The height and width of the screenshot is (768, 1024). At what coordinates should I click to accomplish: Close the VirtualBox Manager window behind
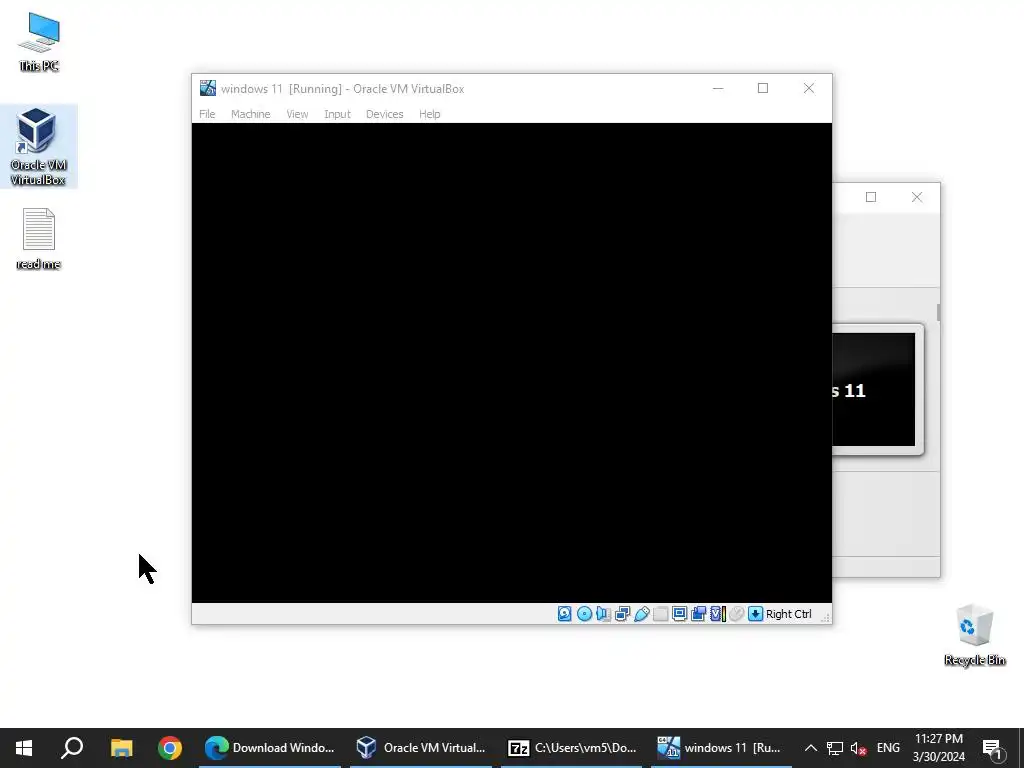click(917, 197)
